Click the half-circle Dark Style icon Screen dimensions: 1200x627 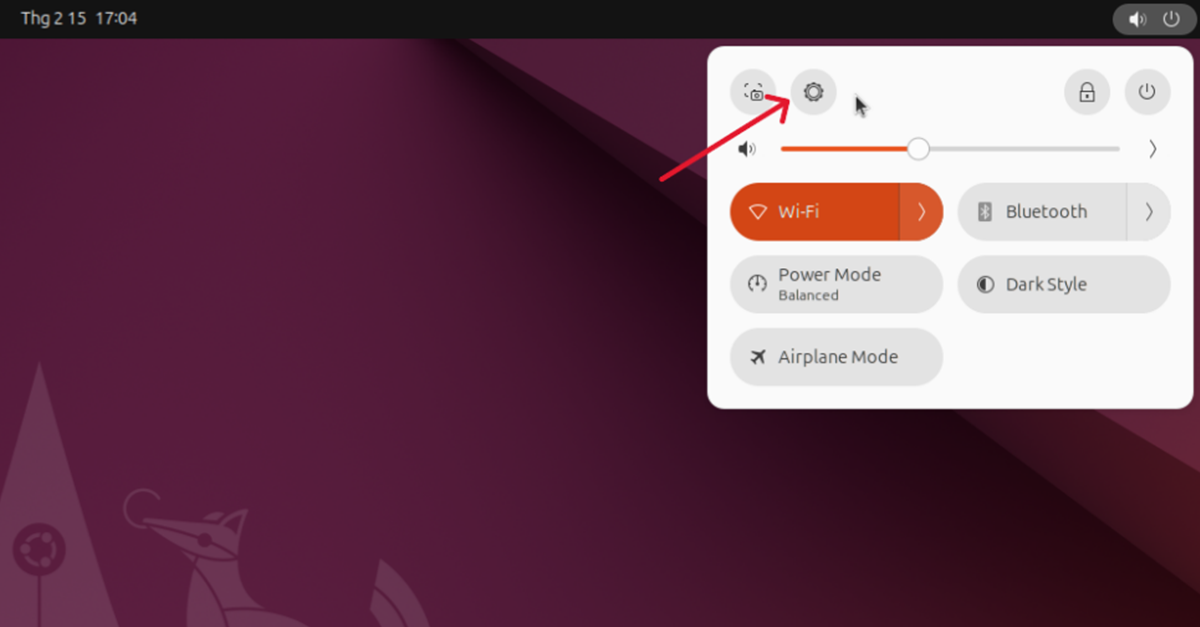[985, 284]
